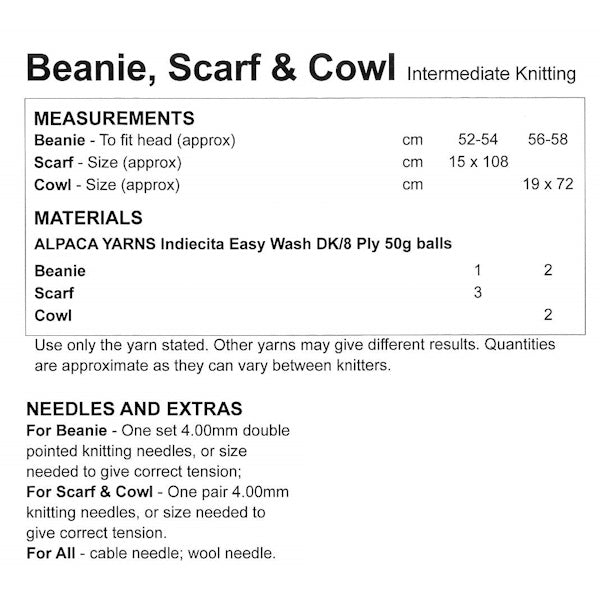
Task: Click the "Cowl - Size (approx)" row label
Action: click(106, 184)
